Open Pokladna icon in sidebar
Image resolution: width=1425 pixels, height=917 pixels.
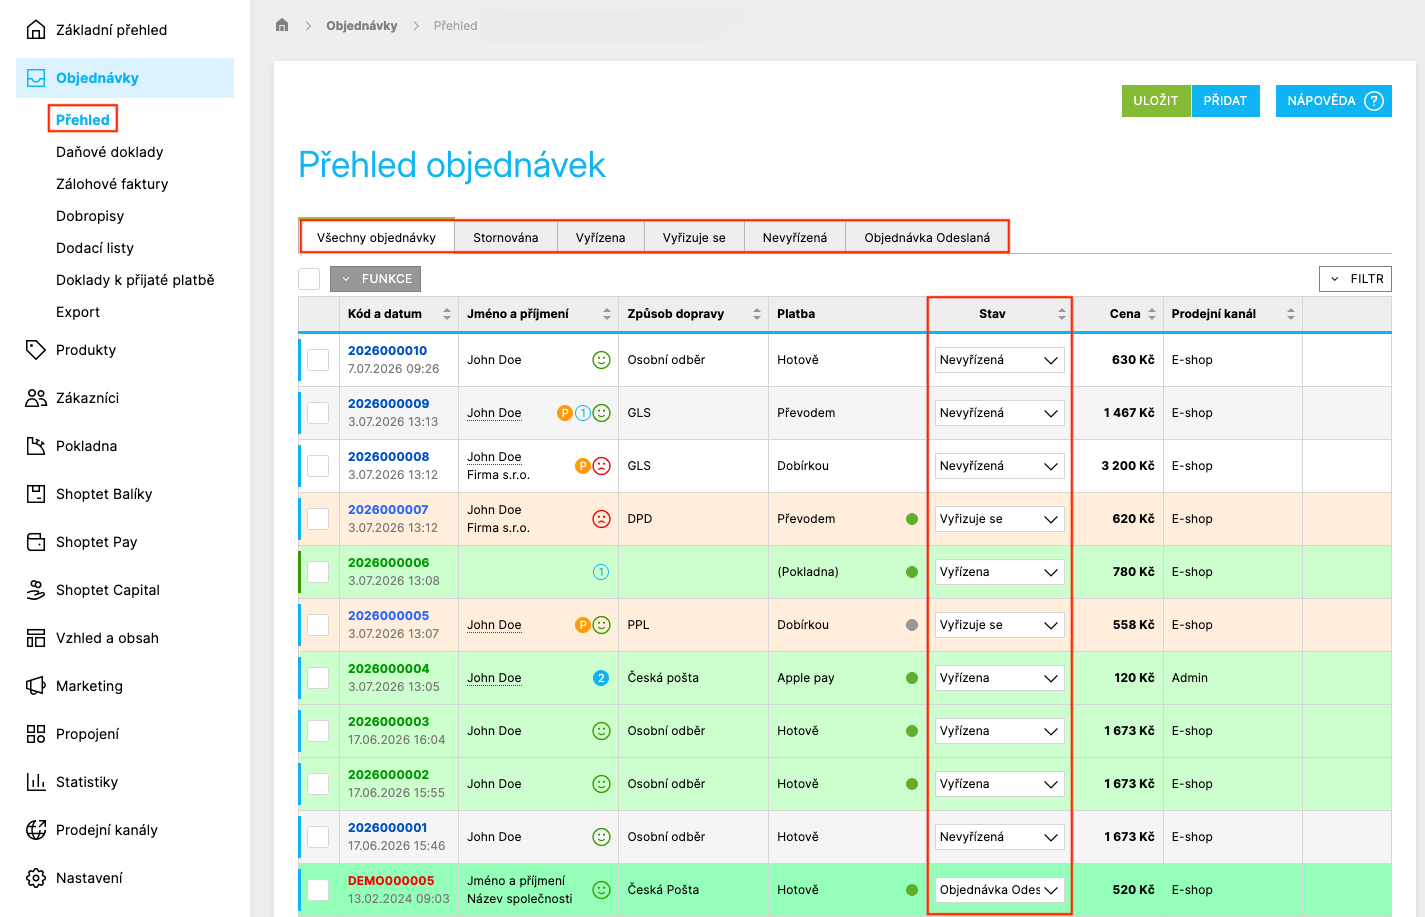[36, 446]
